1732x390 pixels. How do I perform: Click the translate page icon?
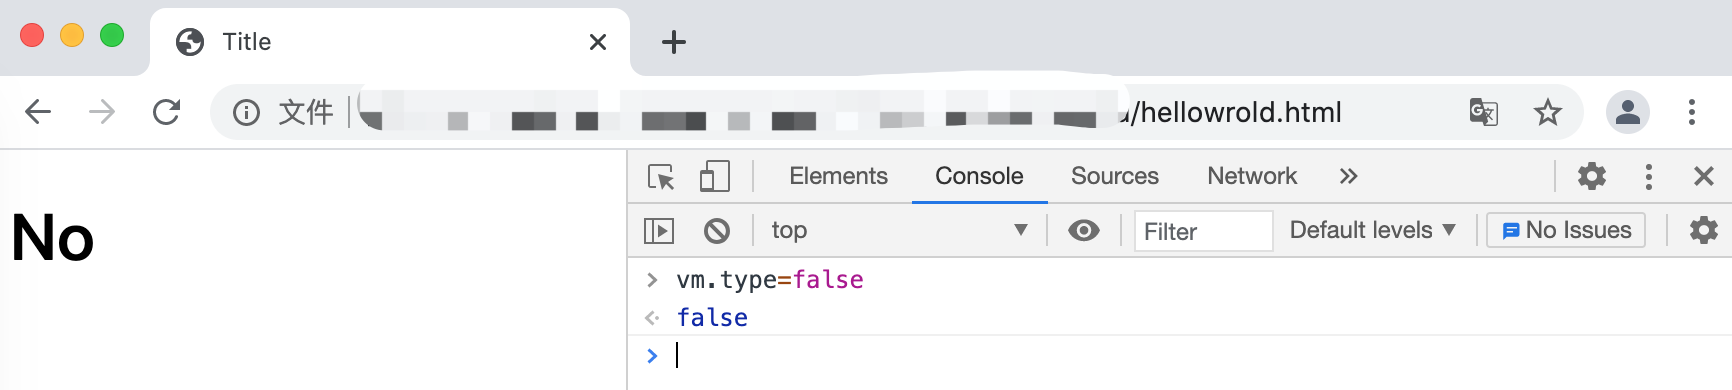pyautogui.click(x=1484, y=112)
